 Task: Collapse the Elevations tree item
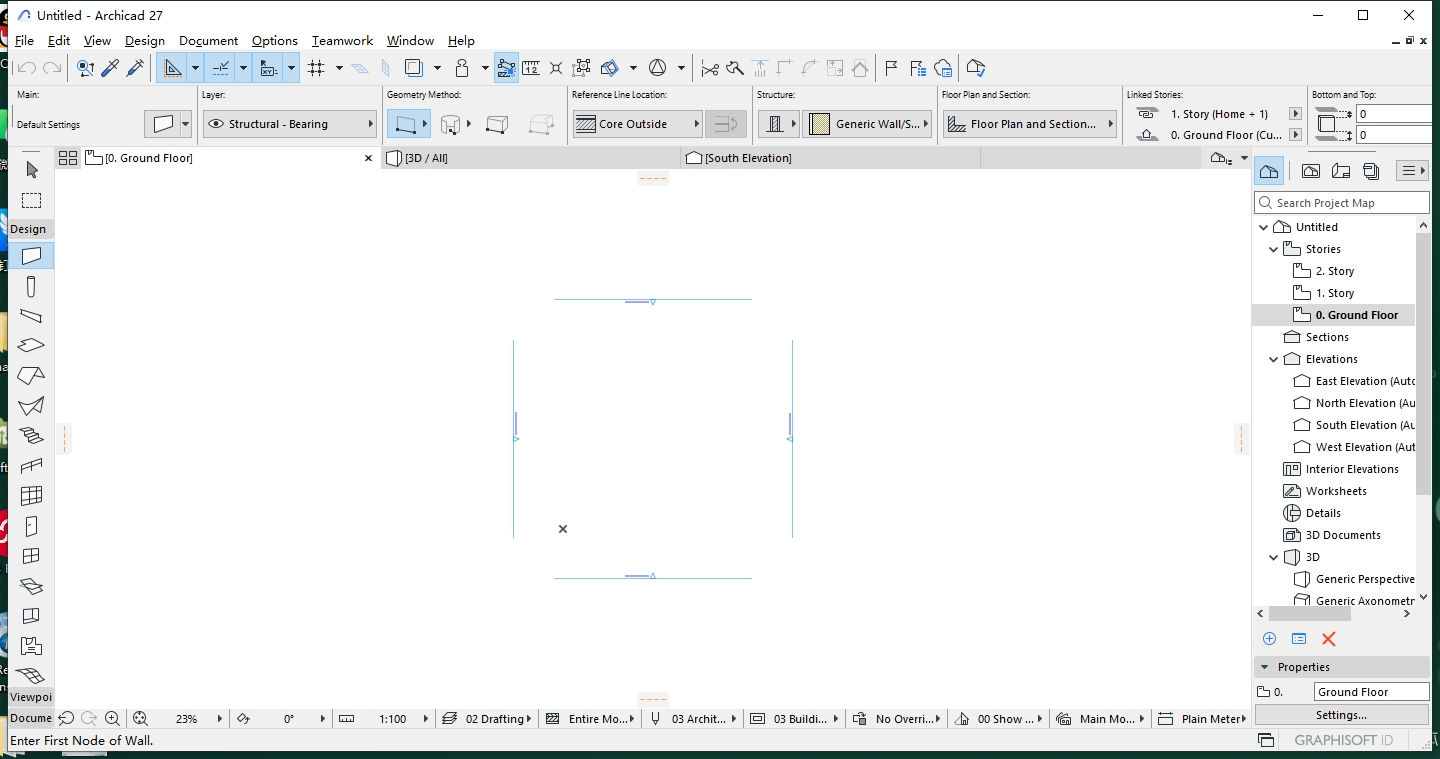(x=1273, y=359)
